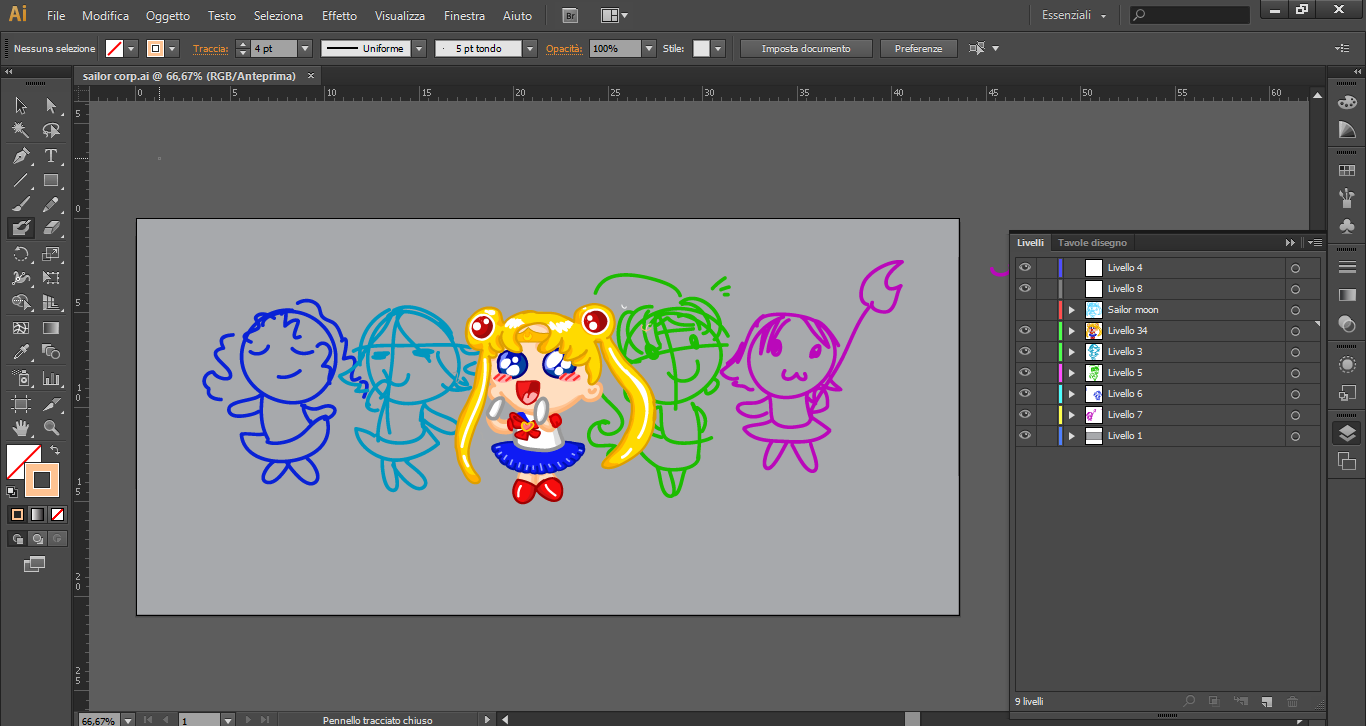Image resolution: width=1366 pixels, height=726 pixels.
Task: Switch to the Tavole disegno tab
Action: click(1092, 243)
